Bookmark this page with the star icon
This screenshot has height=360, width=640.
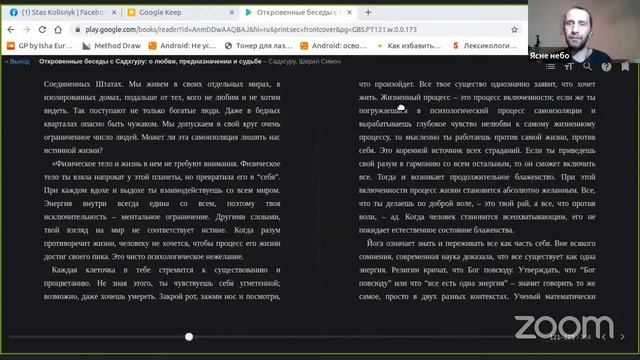pyautogui.click(x=514, y=29)
